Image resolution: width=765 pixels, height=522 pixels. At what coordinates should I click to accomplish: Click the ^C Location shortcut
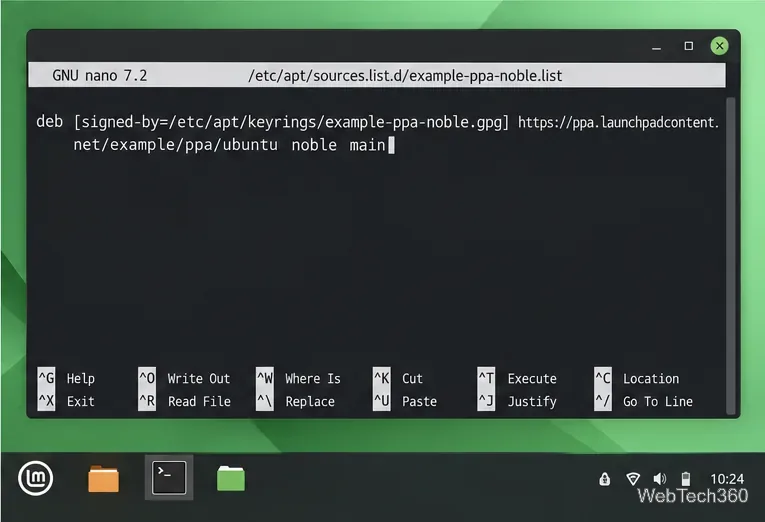point(637,379)
